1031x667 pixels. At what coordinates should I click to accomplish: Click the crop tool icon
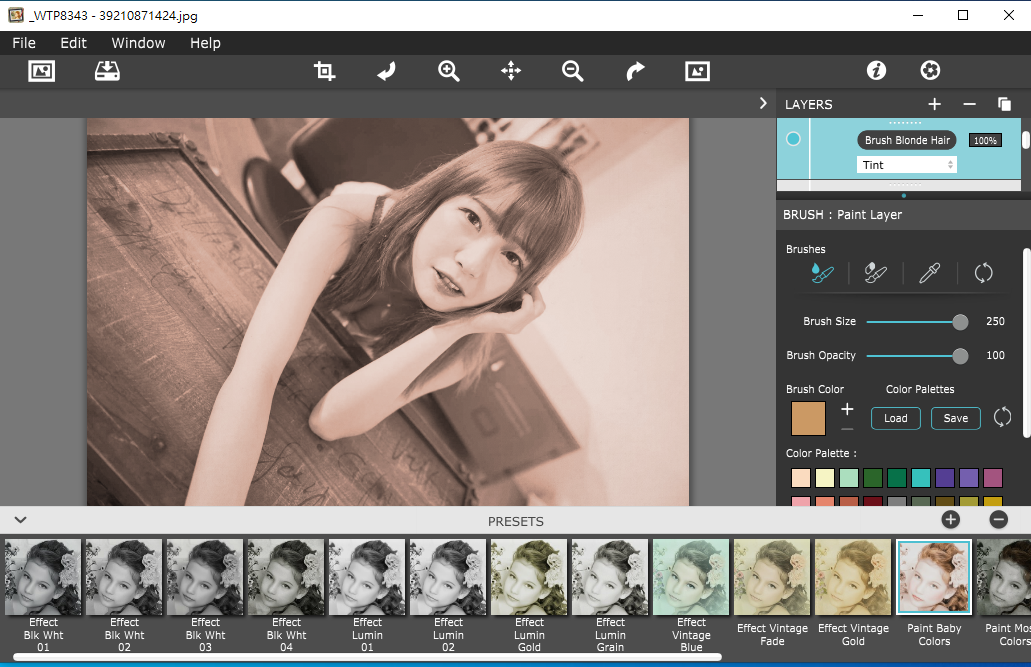tap(325, 71)
